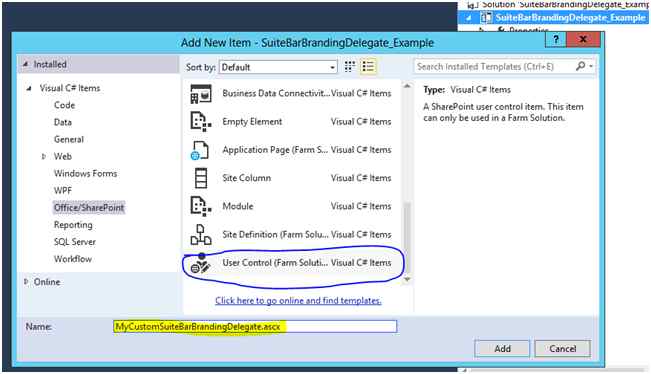Image resolution: width=651 pixels, height=374 pixels.
Task: Switch to small icons grid view
Action: (x=350, y=66)
